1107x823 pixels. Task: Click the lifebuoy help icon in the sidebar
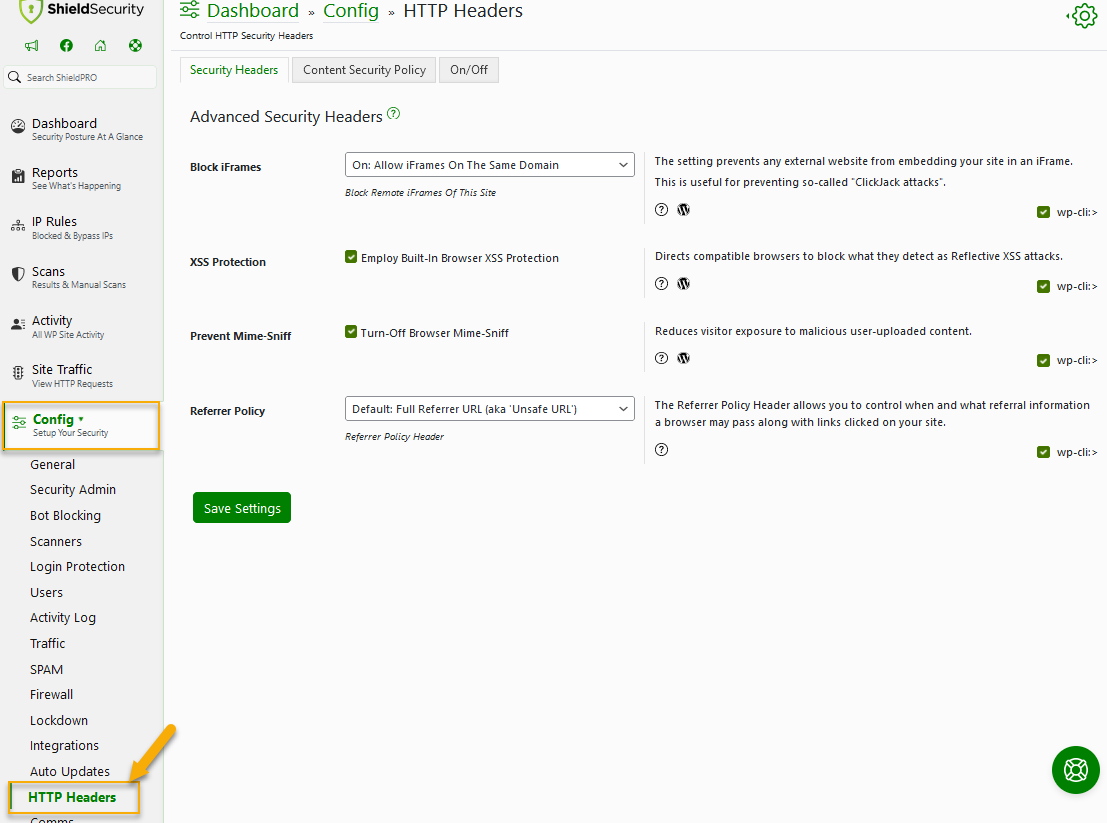coord(134,45)
